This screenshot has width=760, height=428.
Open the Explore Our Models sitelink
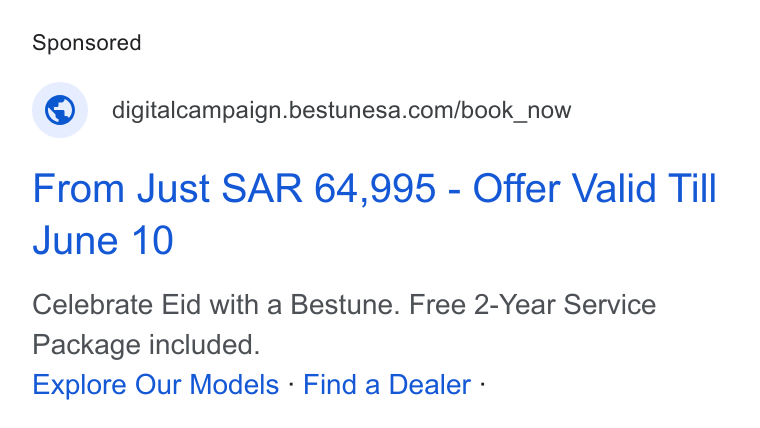156,385
